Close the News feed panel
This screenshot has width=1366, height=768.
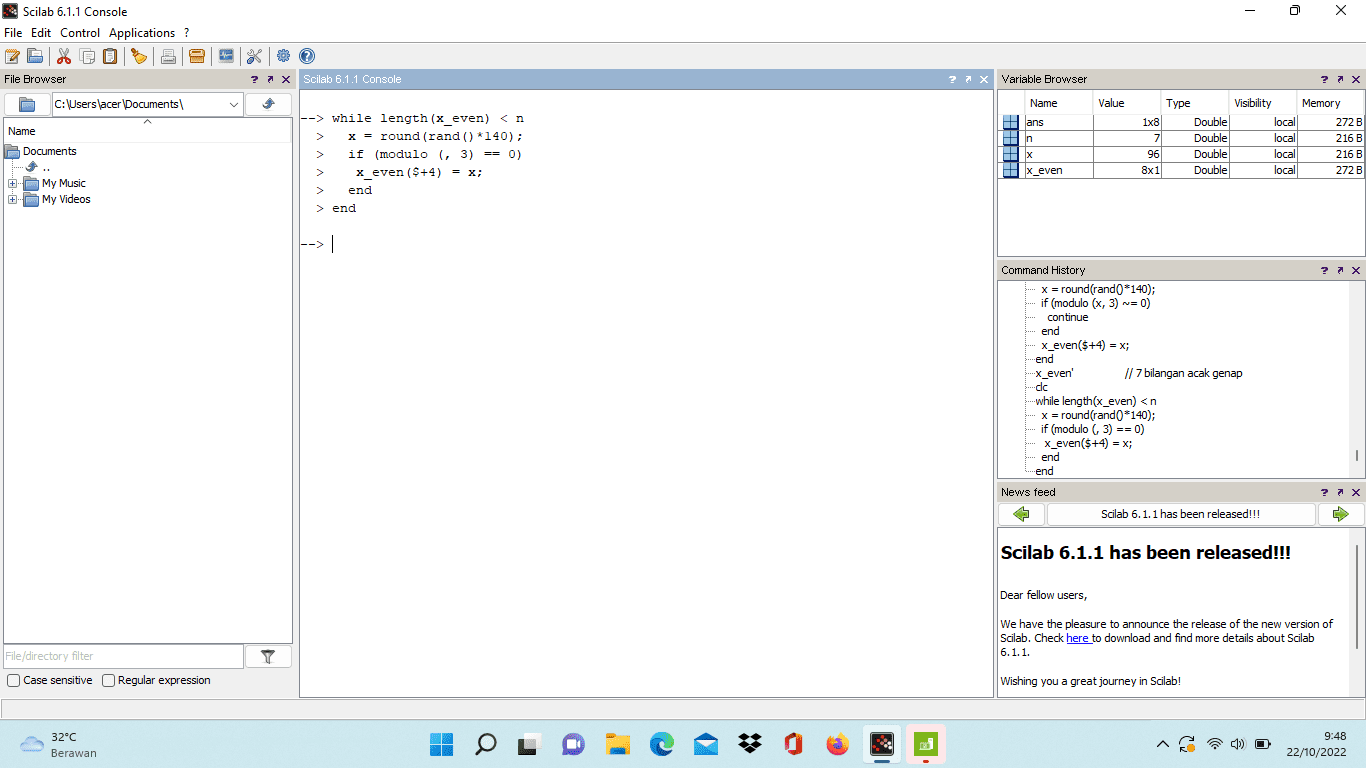[x=1356, y=492]
